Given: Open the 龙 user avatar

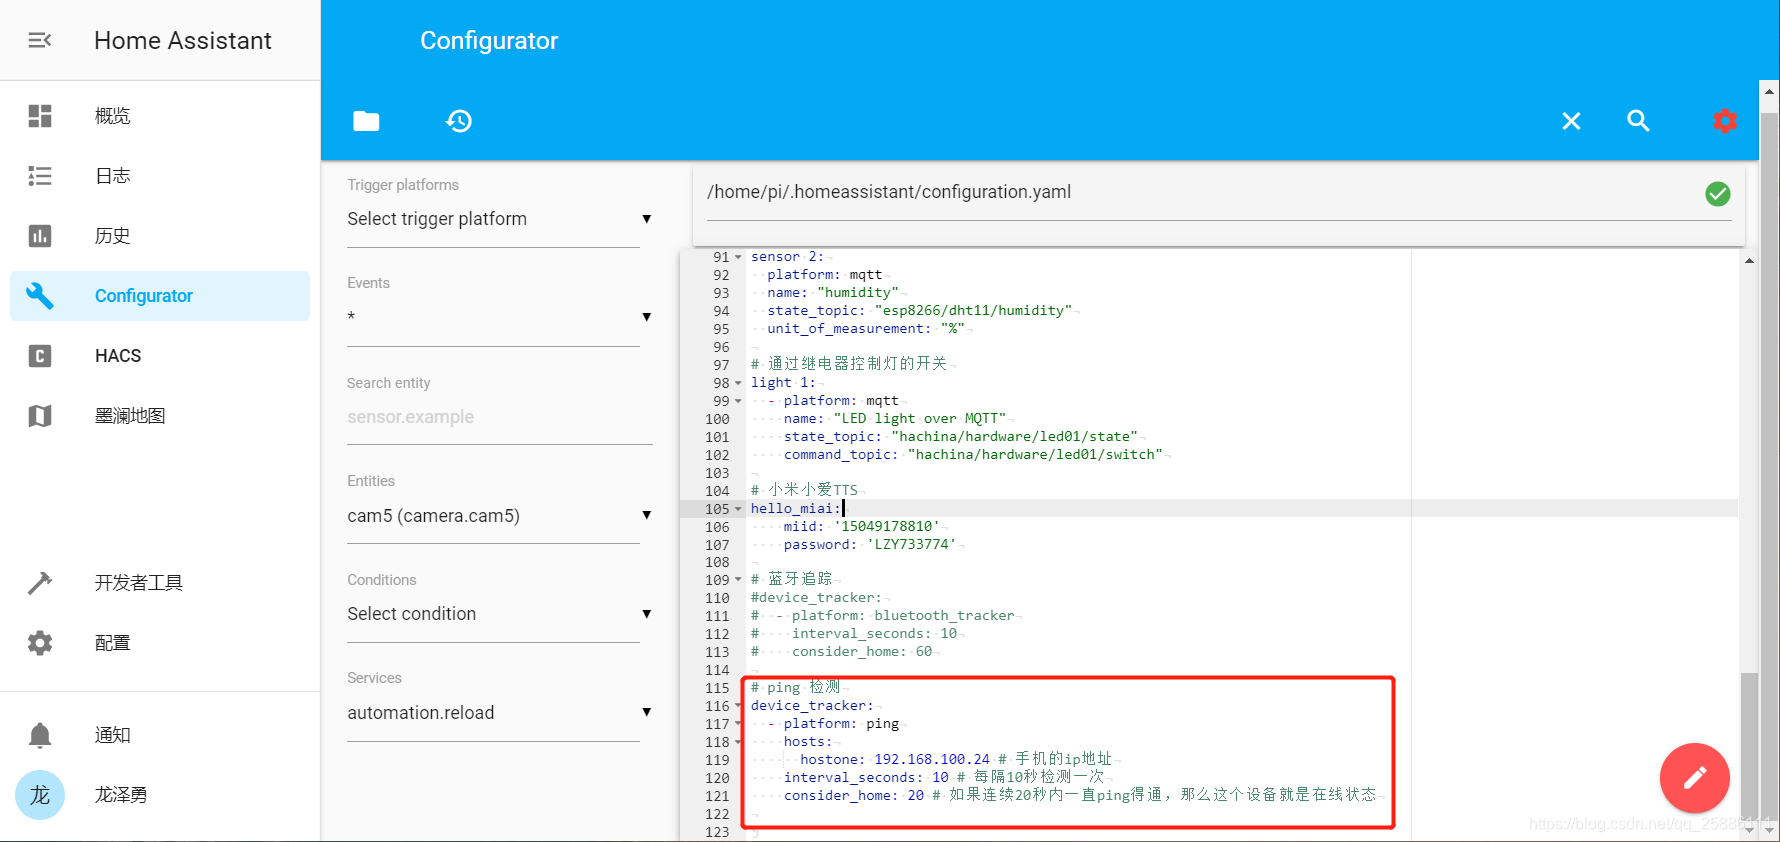Looking at the screenshot, I should click(x=40, y=795).
